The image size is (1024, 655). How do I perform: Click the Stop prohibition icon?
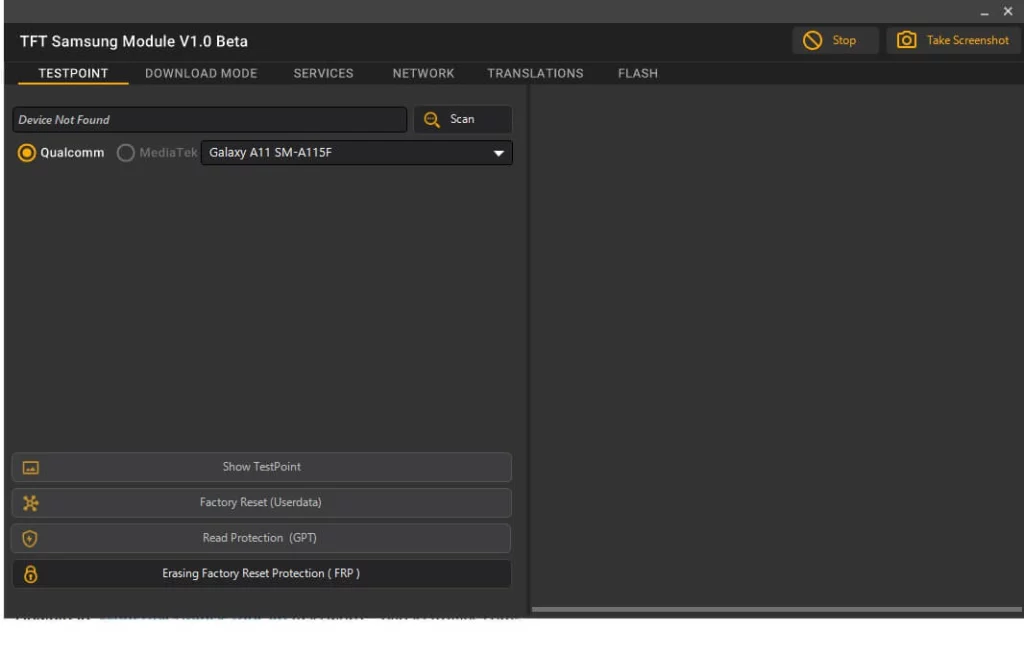click(x=812, y=40)
